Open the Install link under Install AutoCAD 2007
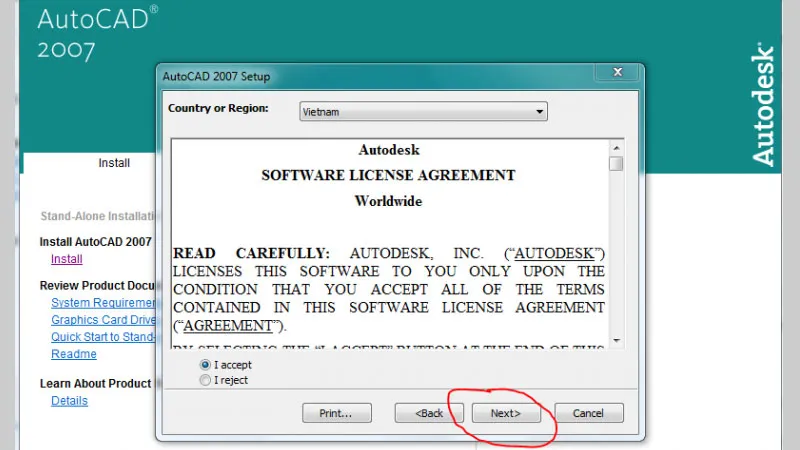The image size is (800, 450). click(x=67, y=259)
